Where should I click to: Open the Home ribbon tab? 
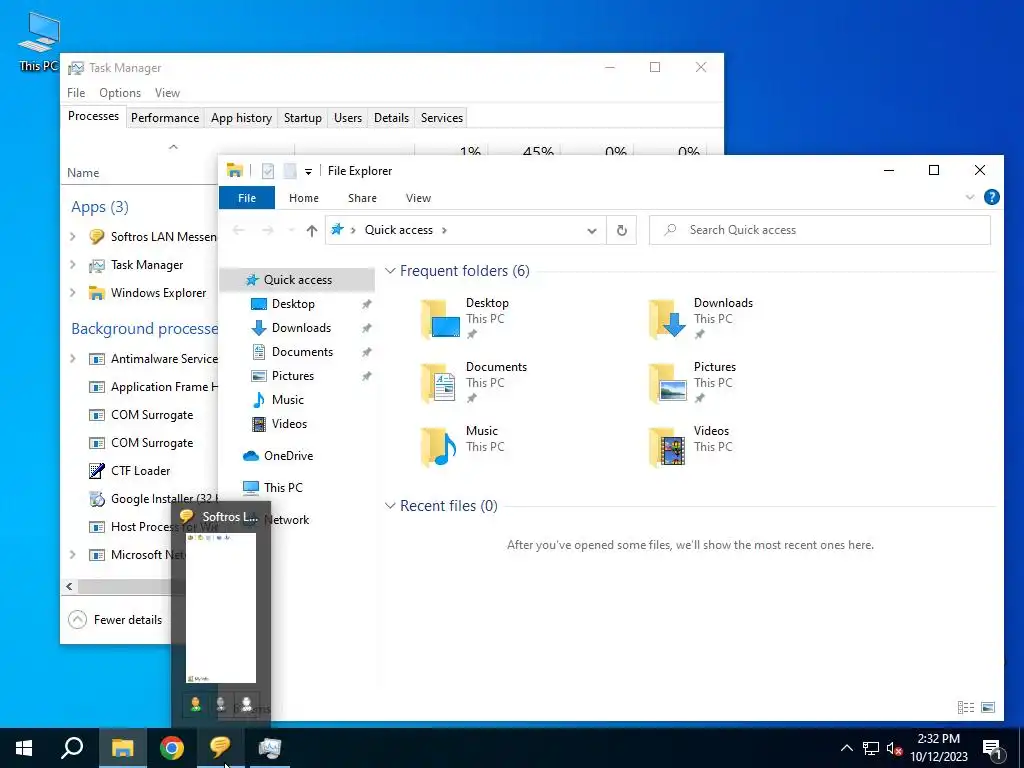[x=304, y=198]
